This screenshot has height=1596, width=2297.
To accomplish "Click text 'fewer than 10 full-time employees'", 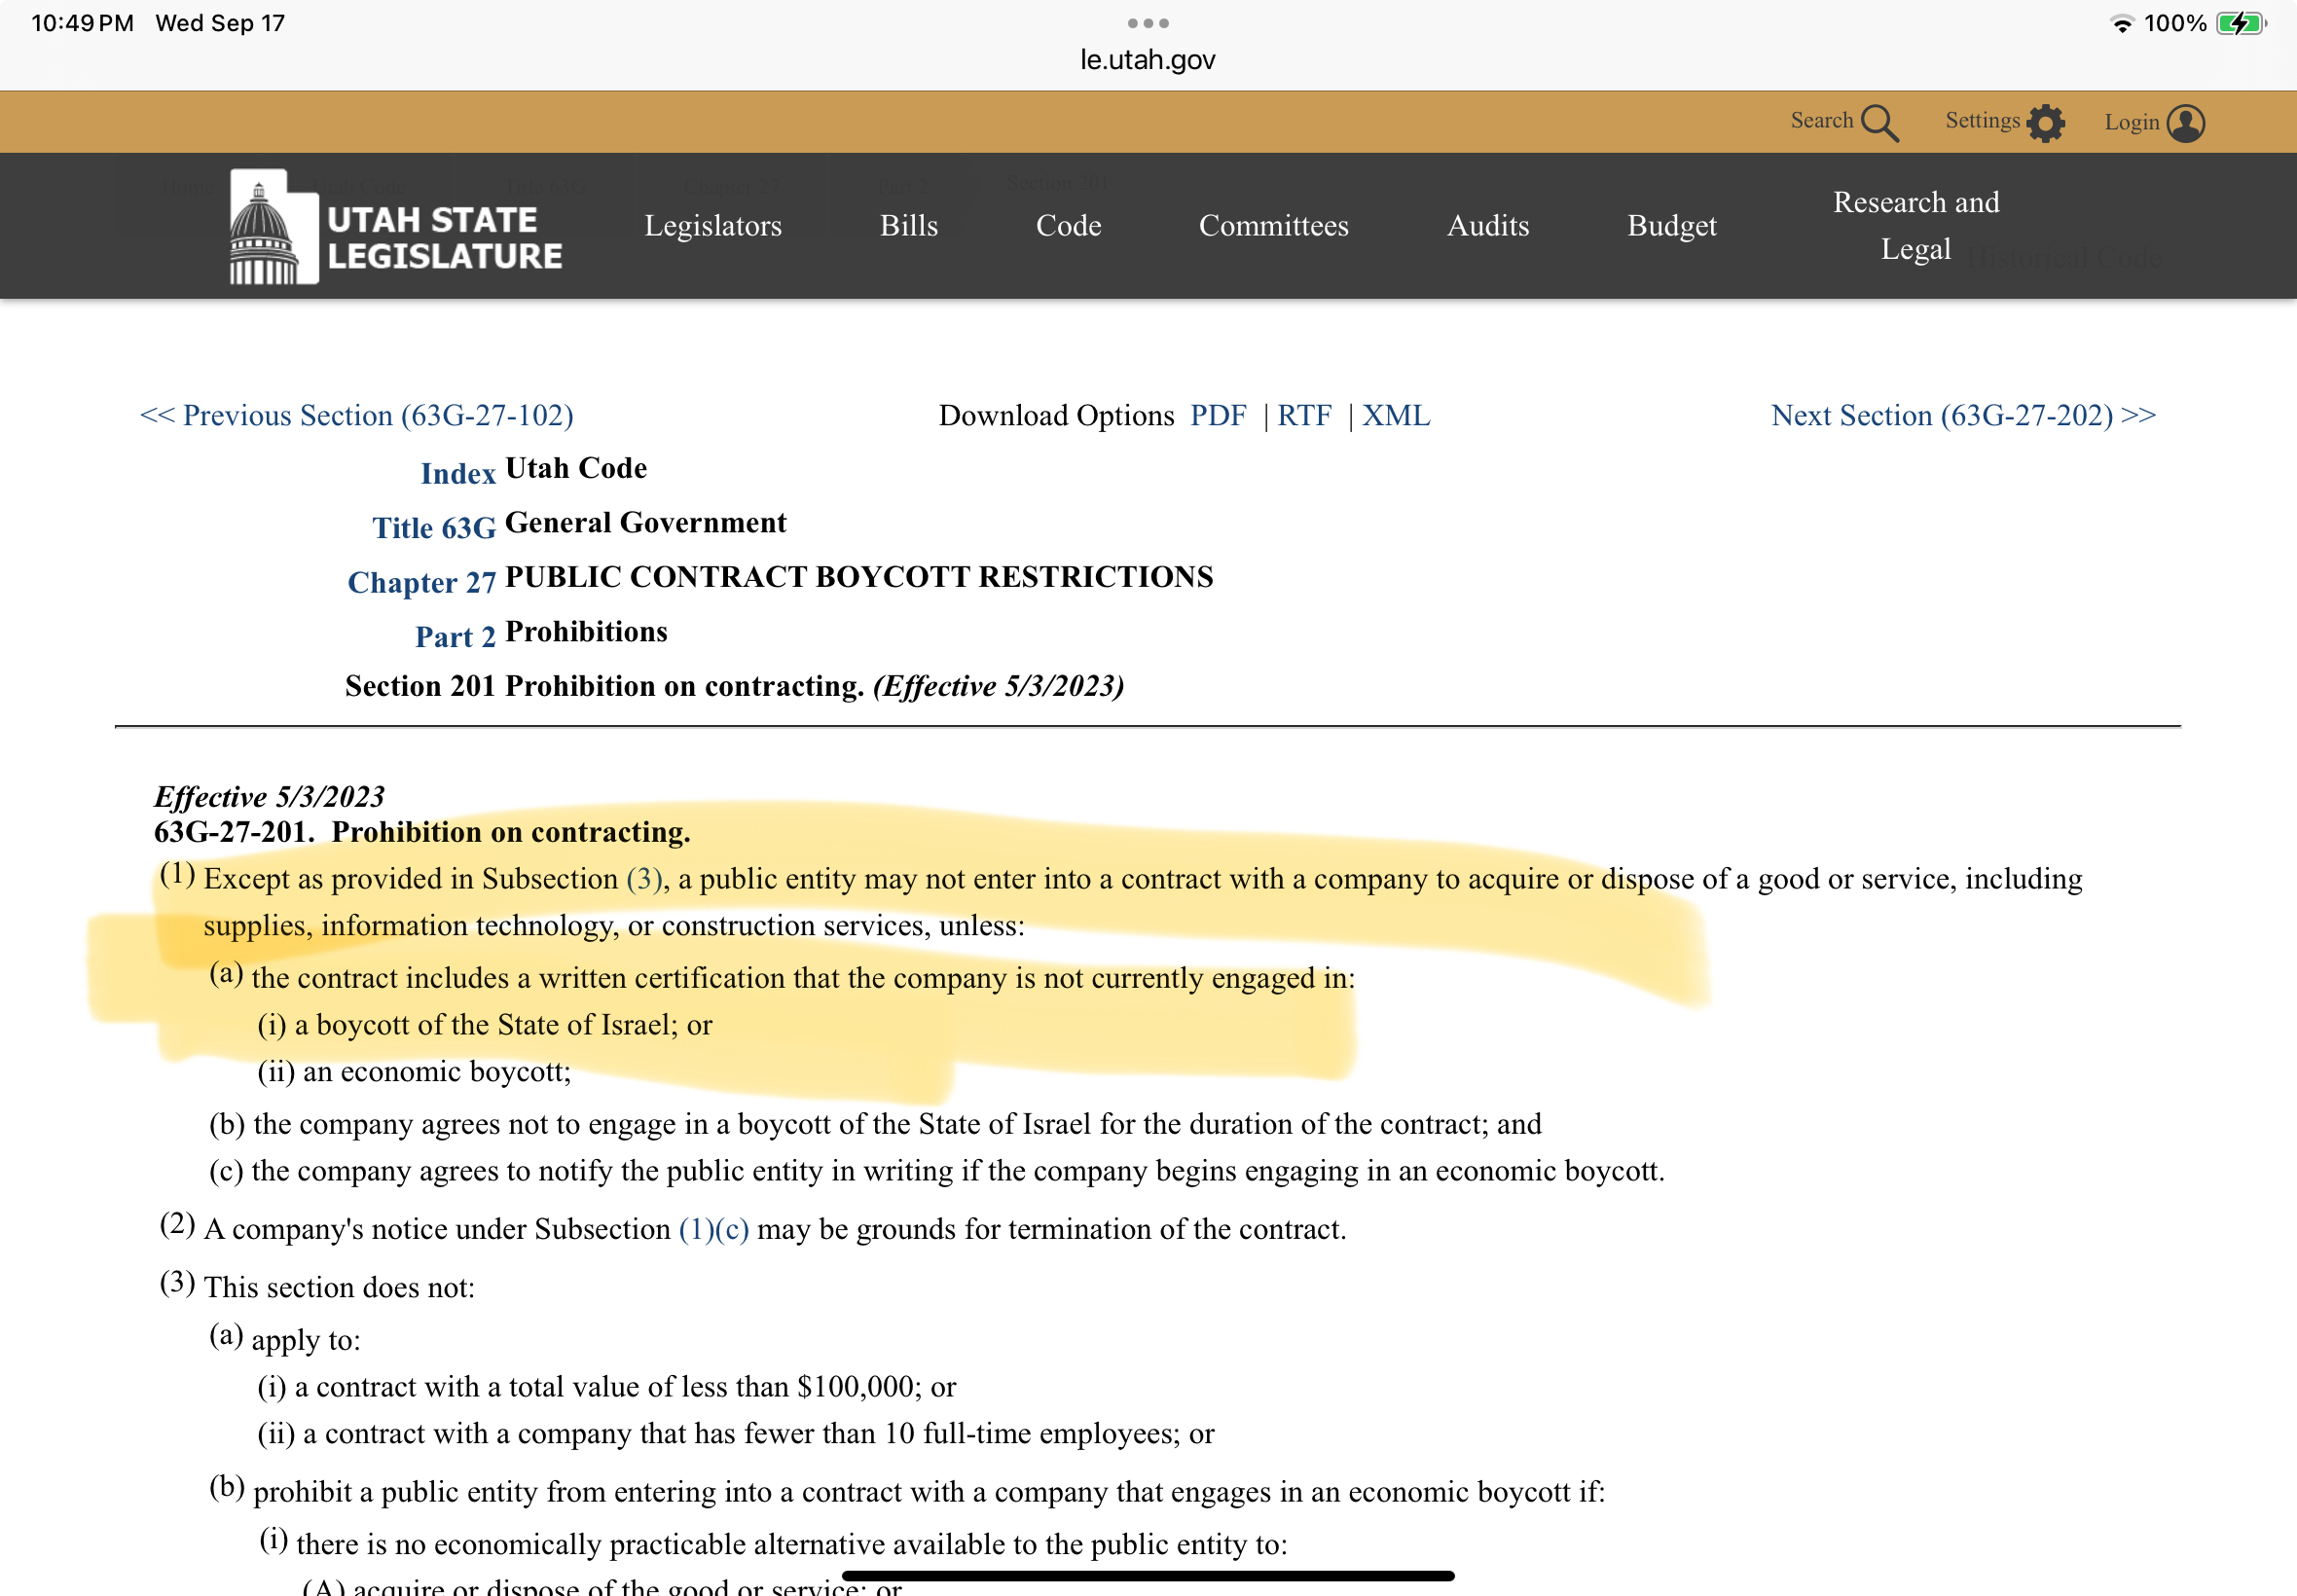I will click(963, 1434).
